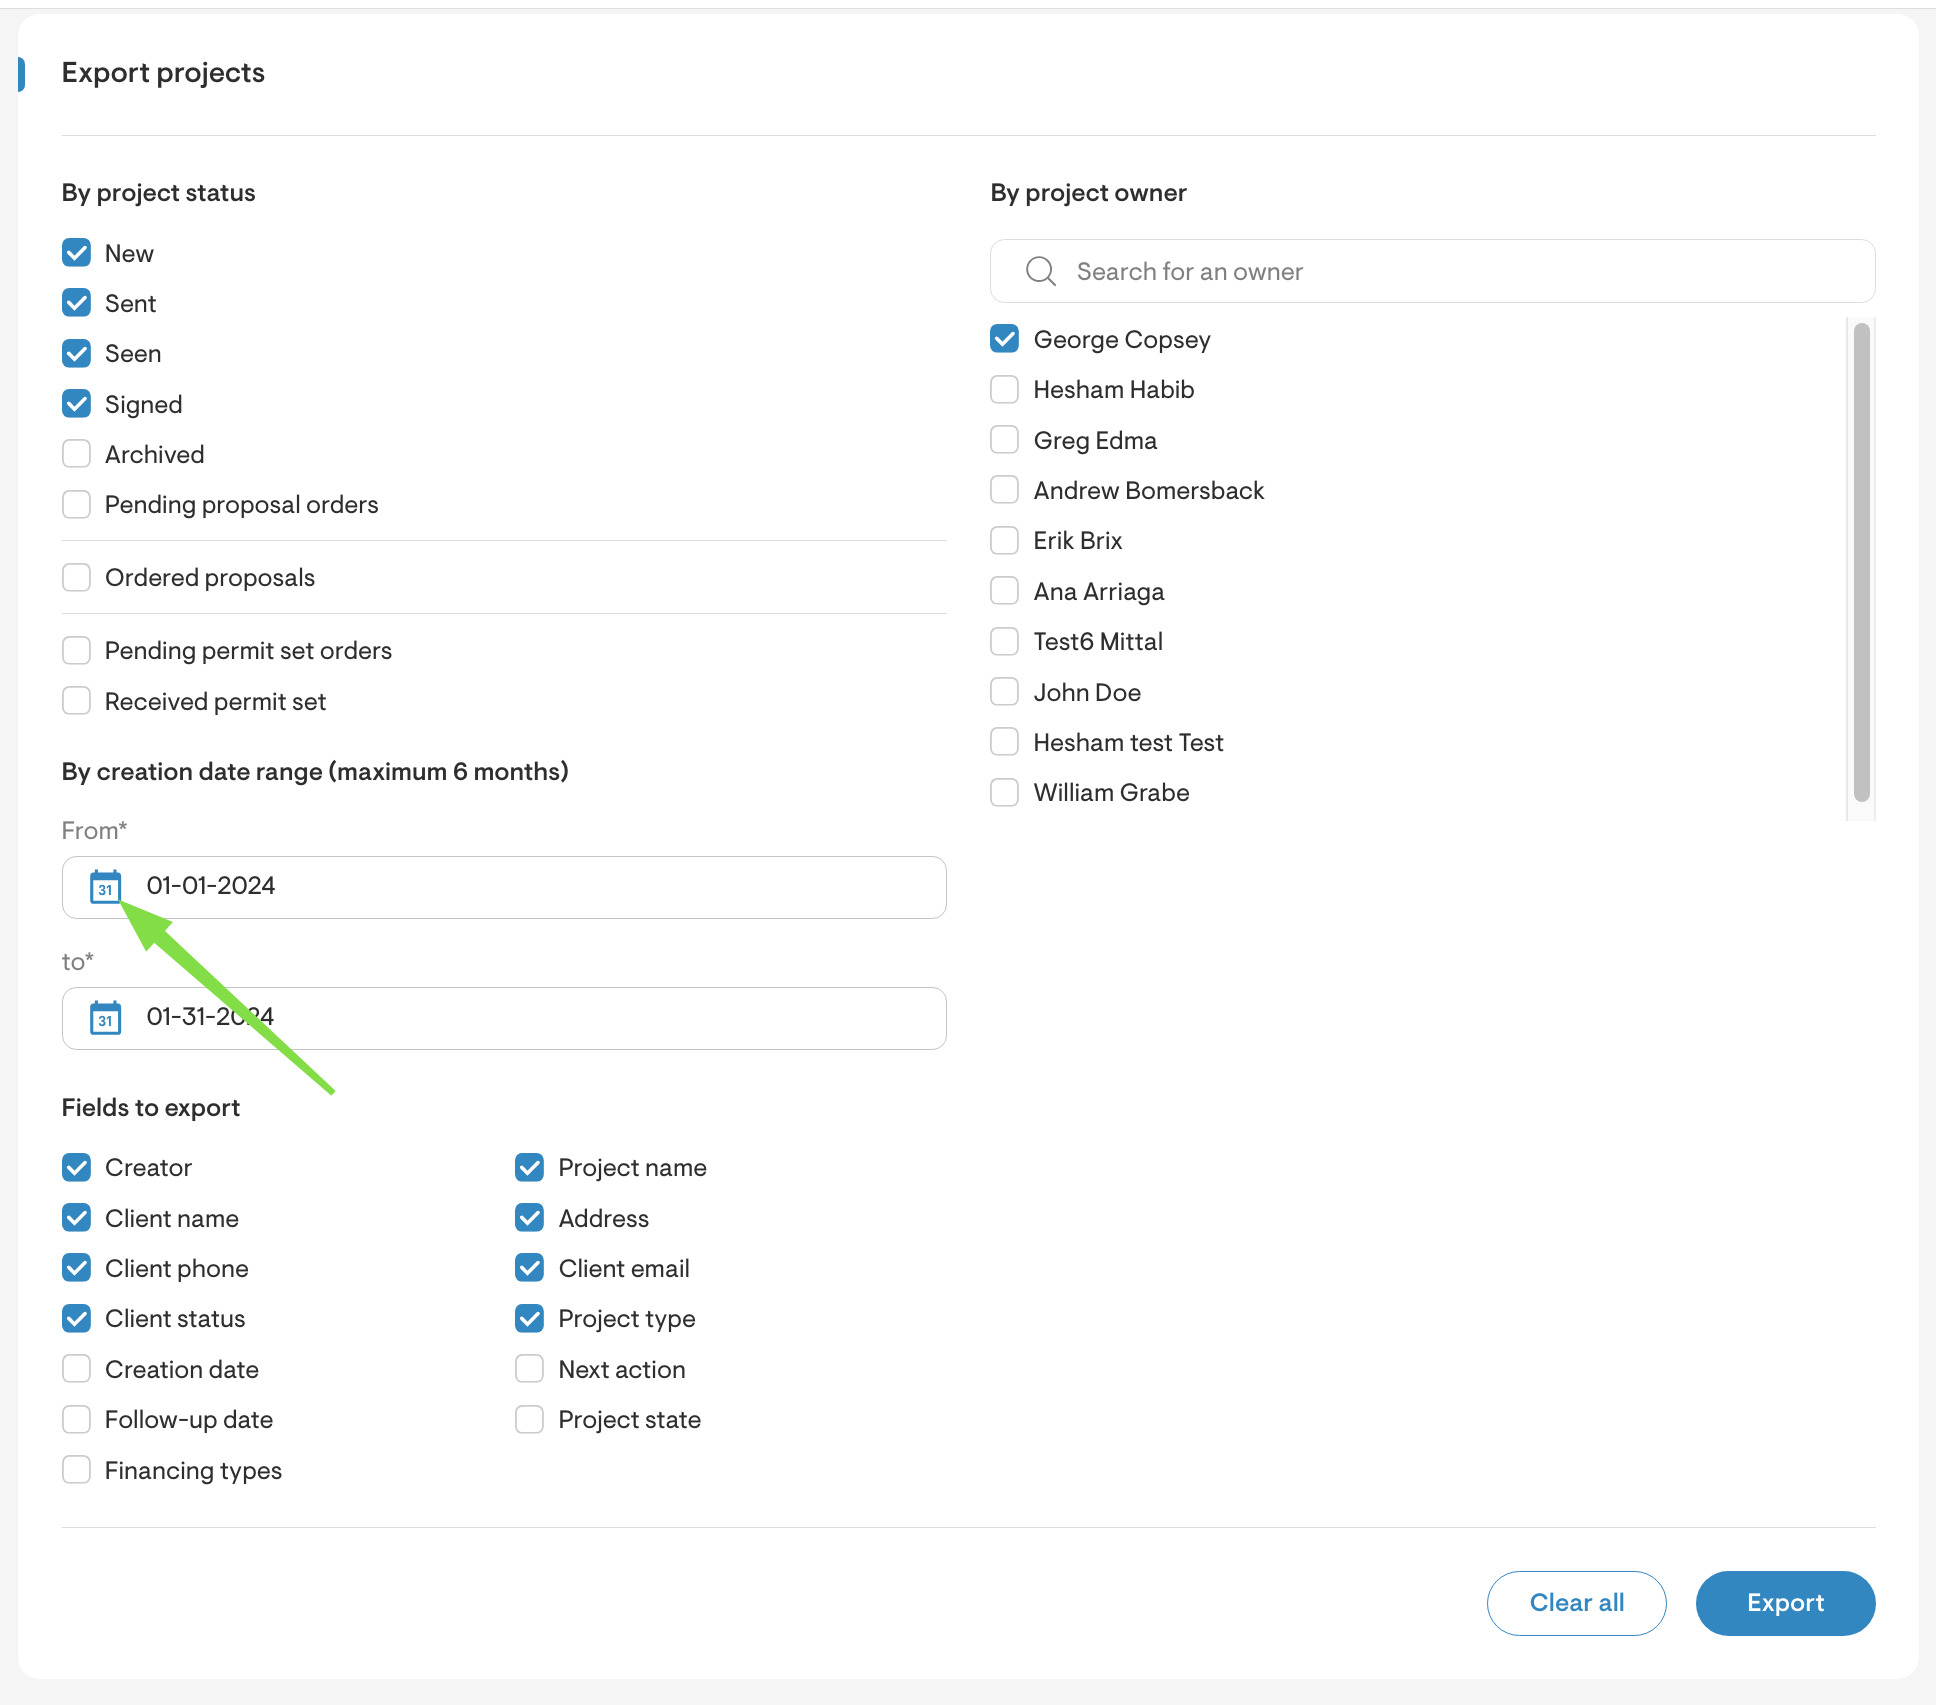Image resolution: width=1936 pixels, height=1705 pixels.
Task: Uncheck George Copsey as project owner
Action: (1004, 339)
